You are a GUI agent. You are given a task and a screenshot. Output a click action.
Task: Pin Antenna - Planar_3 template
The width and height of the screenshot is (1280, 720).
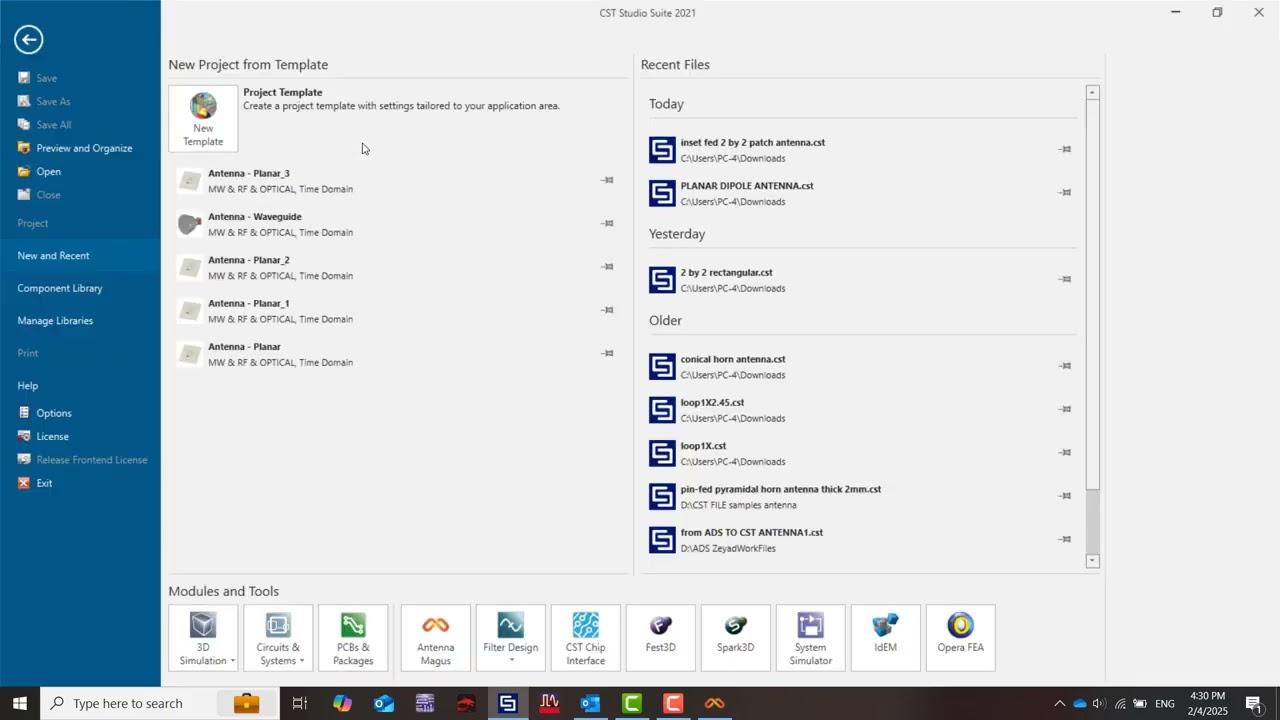pos(607,180)
